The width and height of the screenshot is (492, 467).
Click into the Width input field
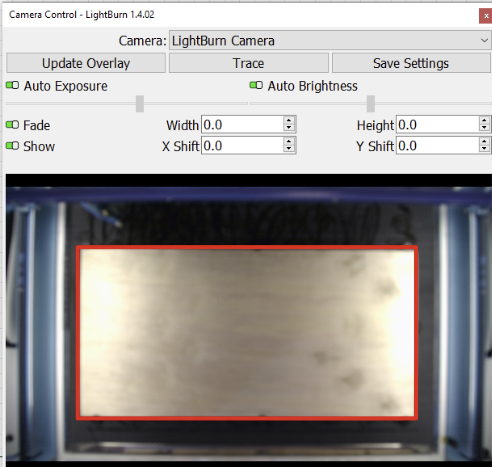[242, 125]
